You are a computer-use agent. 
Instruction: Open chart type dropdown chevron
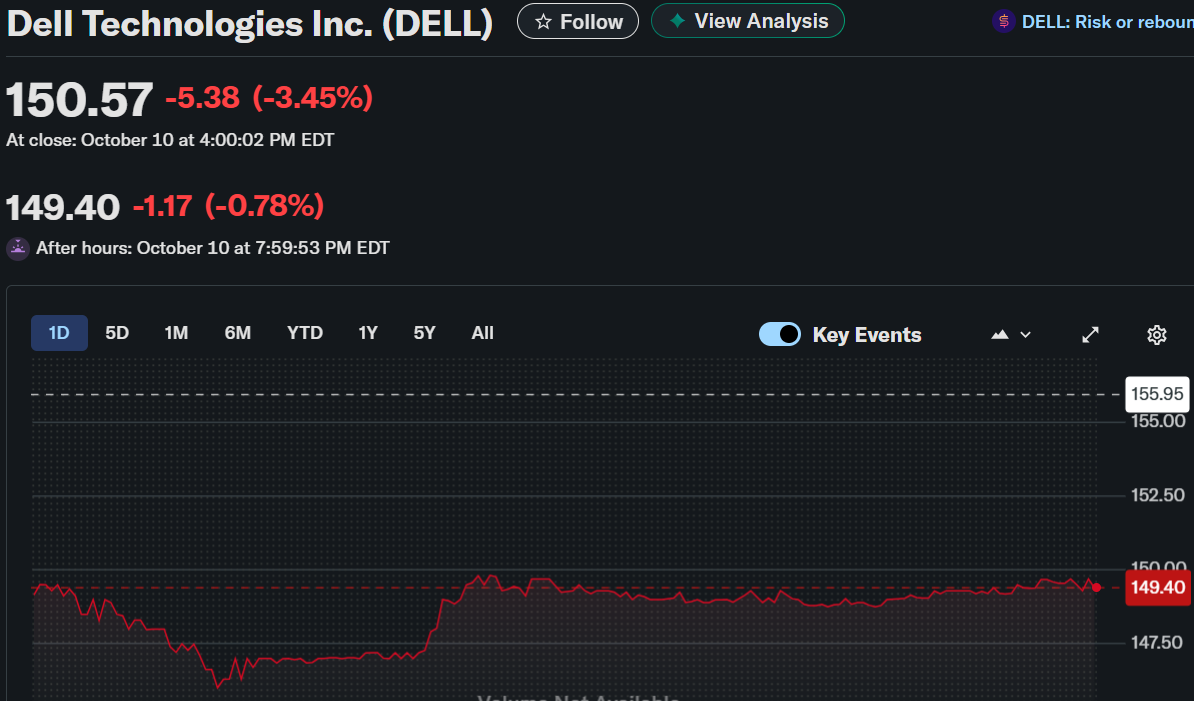coord(1026,335)
